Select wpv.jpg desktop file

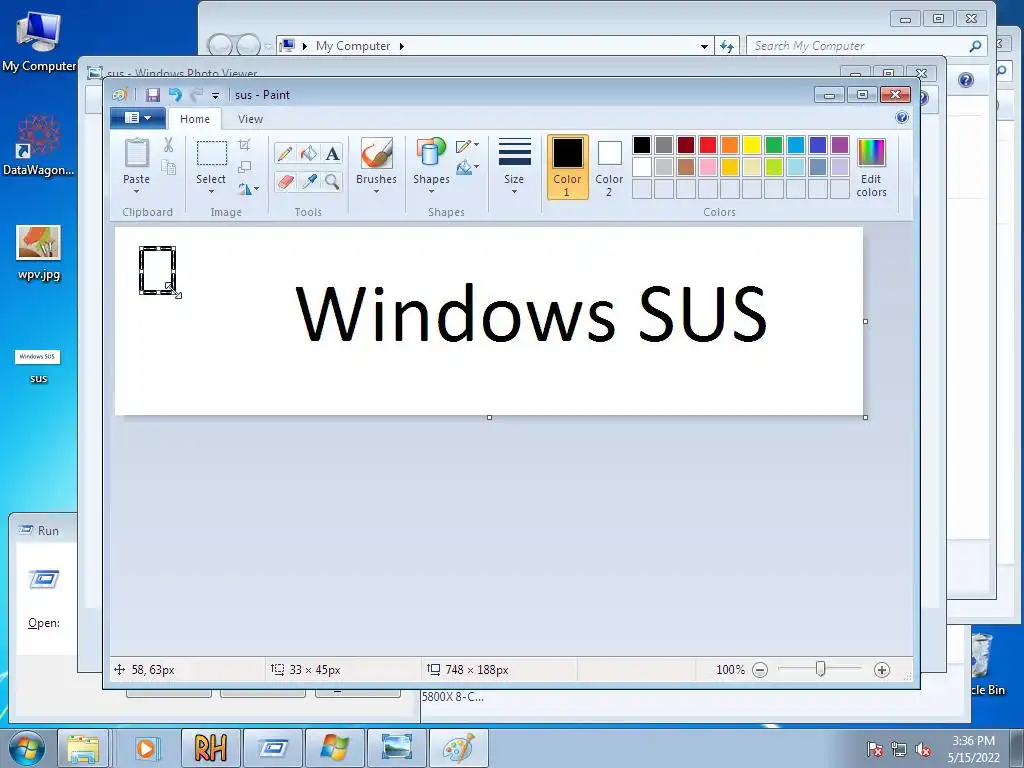(39, 252)
